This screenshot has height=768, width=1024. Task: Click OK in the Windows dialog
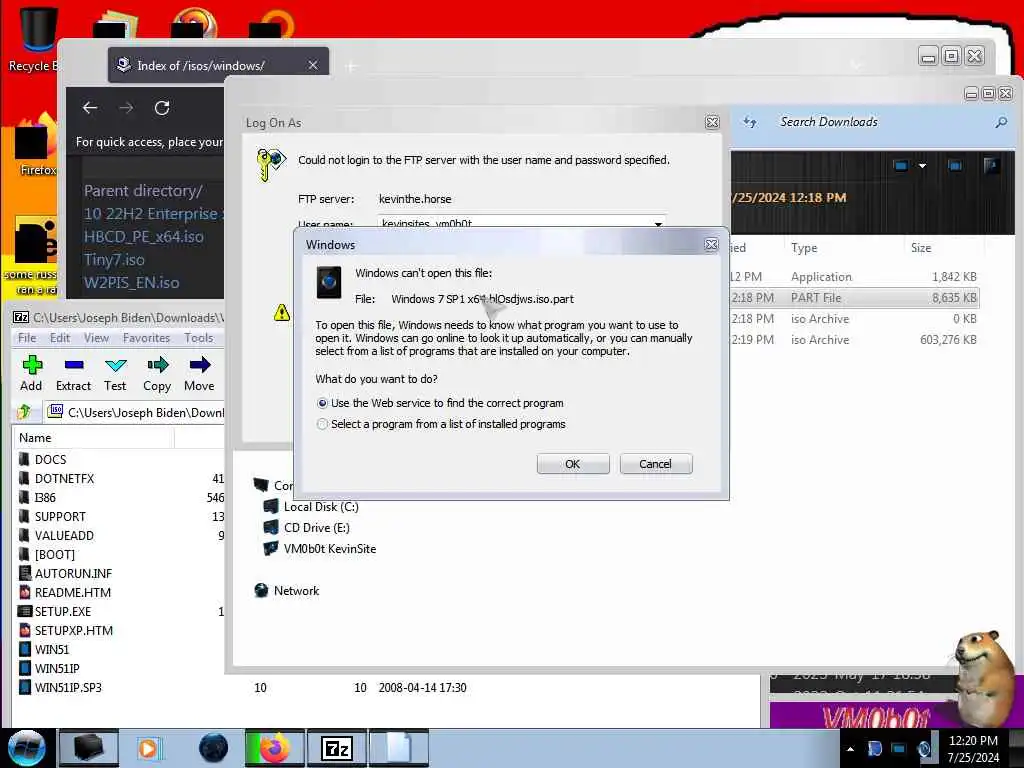[x=573, y=464]
